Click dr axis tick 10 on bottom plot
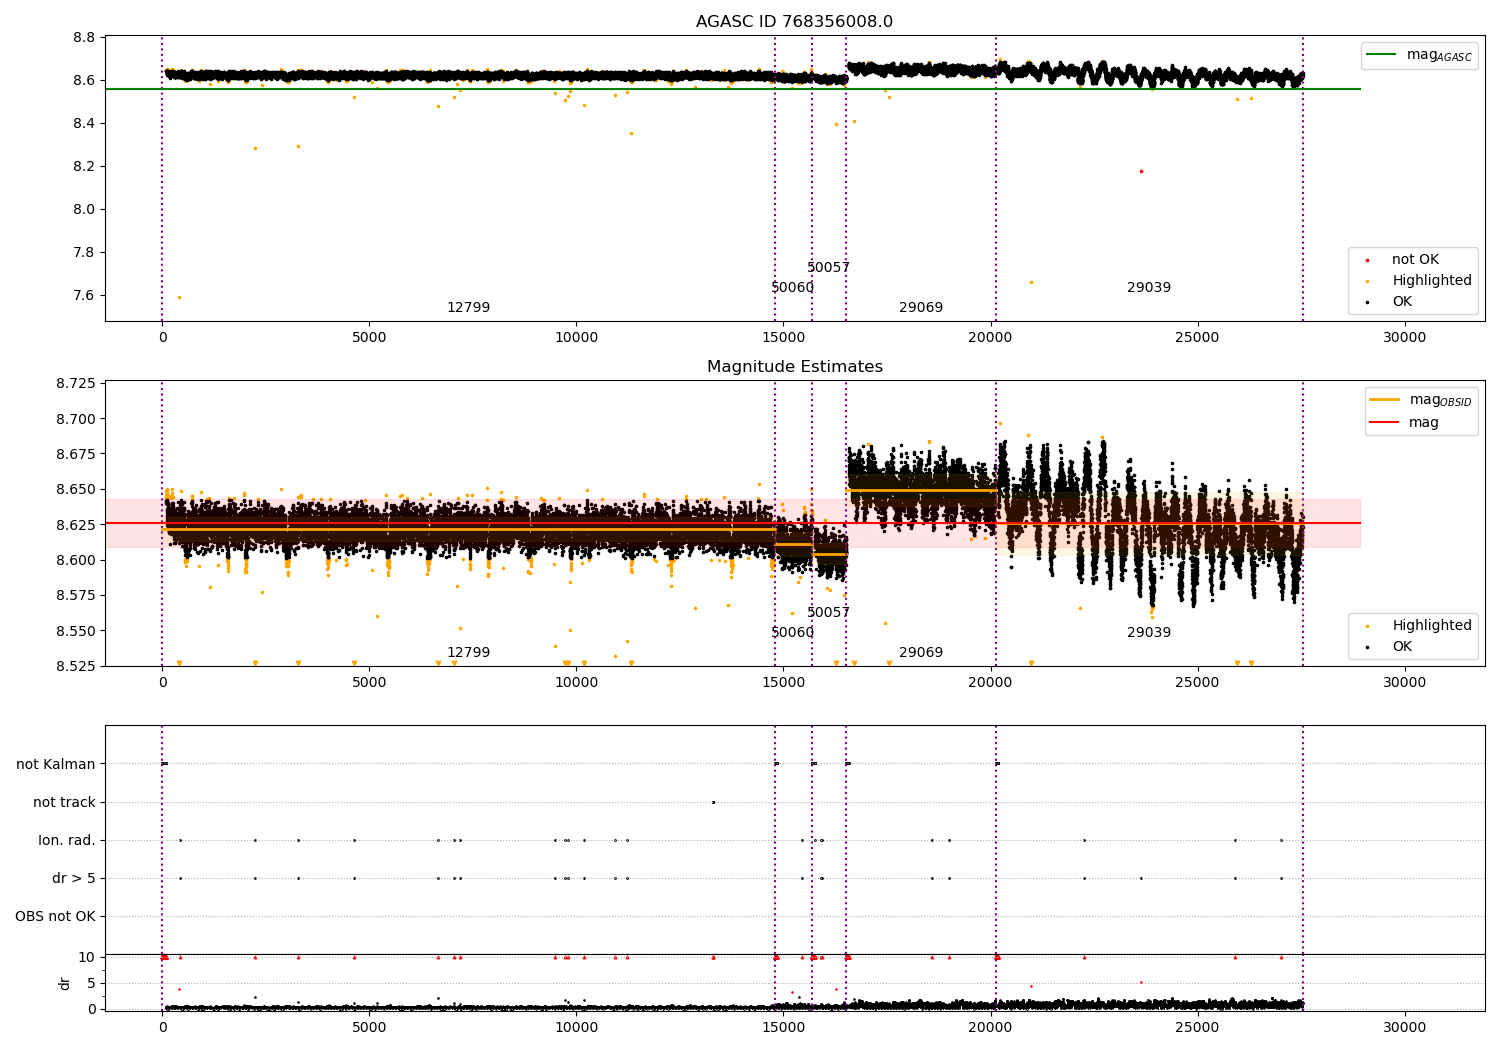Viewport: 1500px width, 1050px height. coord(87,958)
